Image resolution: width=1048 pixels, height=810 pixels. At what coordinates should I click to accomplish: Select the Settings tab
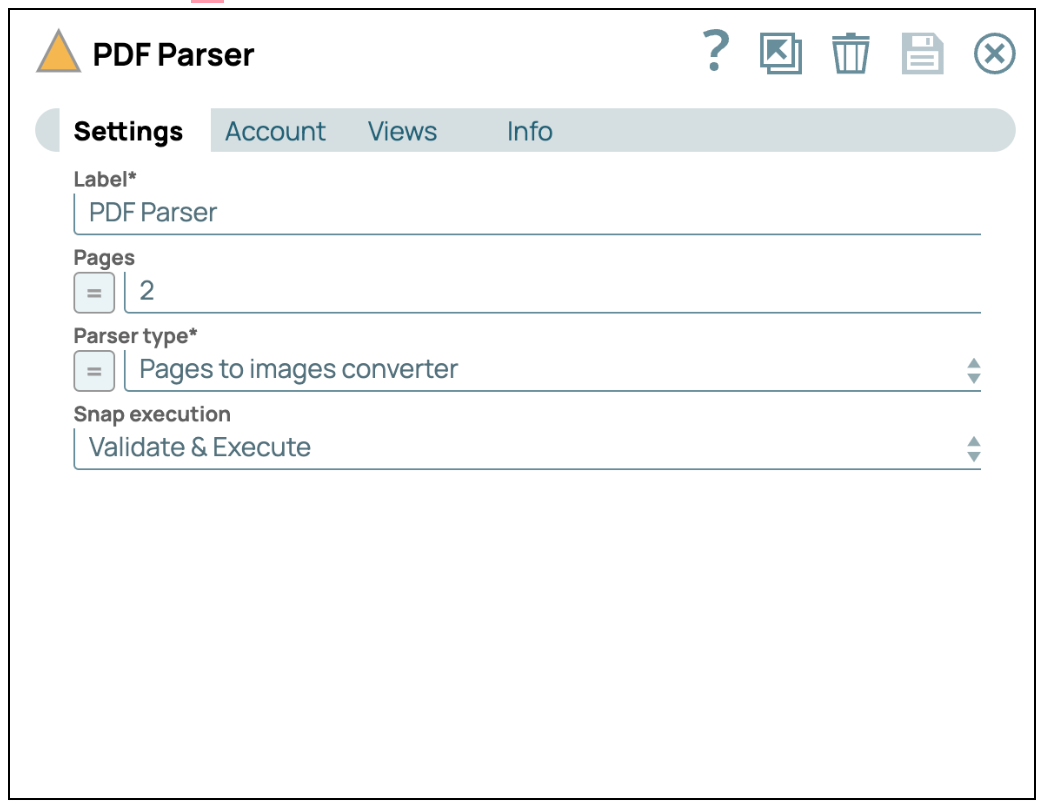[x=128, y=132]
